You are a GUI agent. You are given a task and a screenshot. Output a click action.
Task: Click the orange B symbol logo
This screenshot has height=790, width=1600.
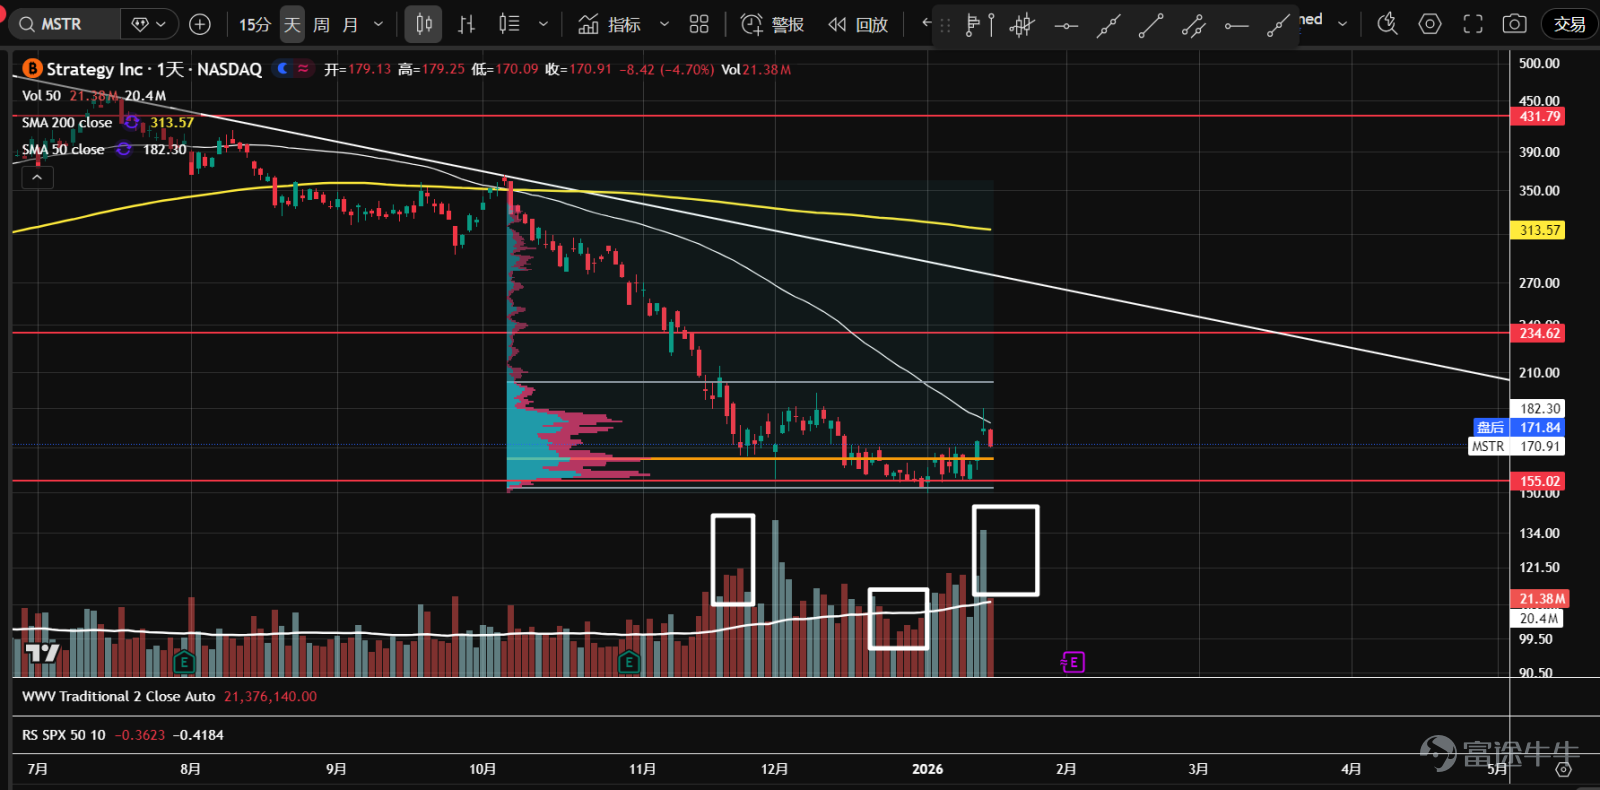32,68
